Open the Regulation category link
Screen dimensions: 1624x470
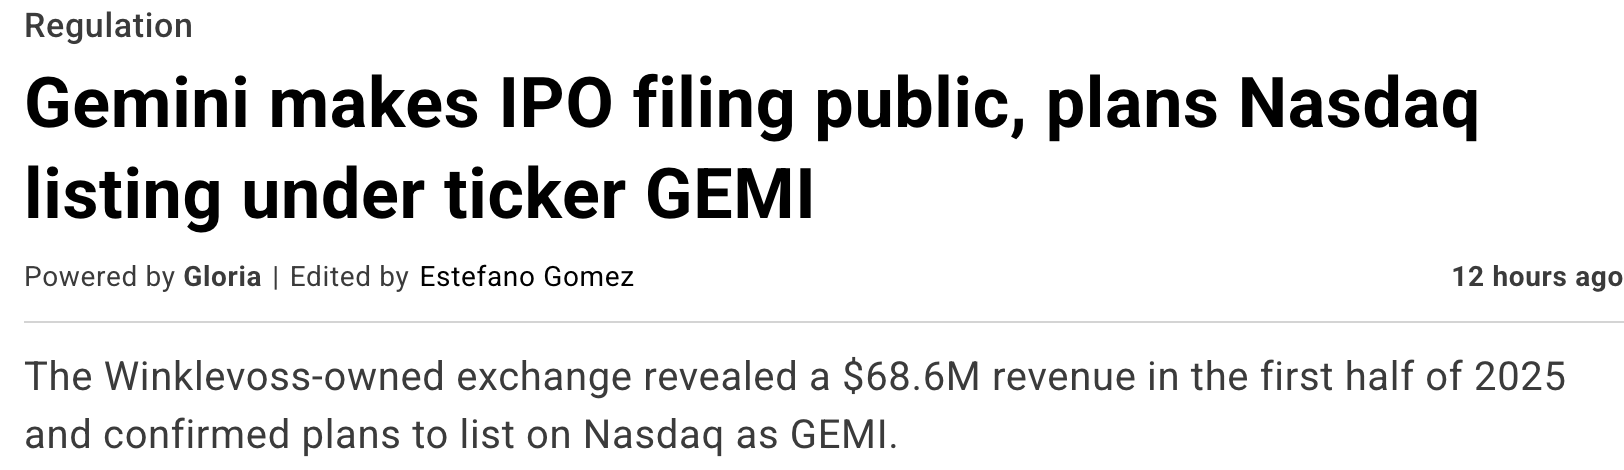click(108, 26)
